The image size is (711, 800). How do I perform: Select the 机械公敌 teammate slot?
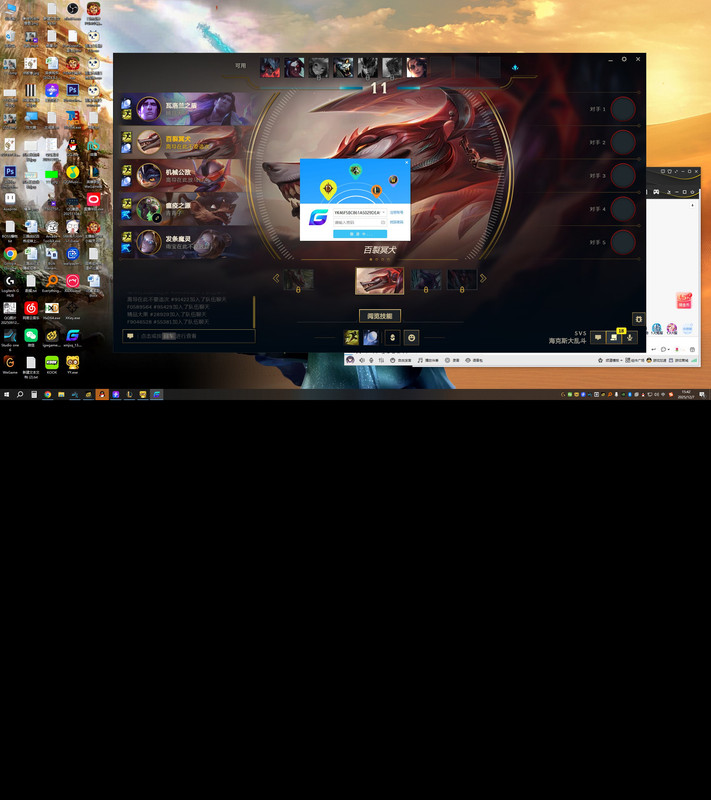click(x=186, y=176)
